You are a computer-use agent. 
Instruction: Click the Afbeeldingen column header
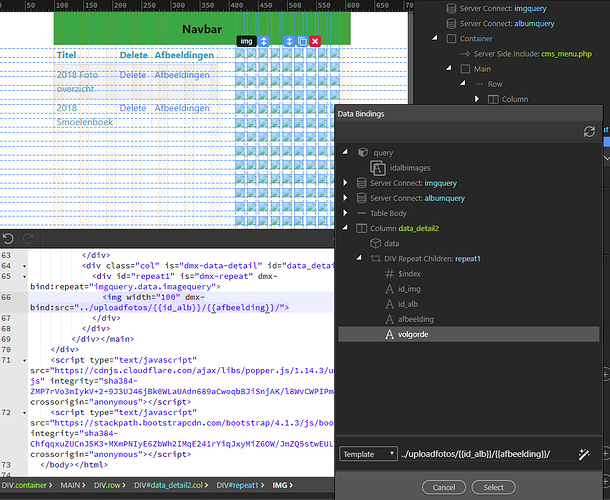[x=184, y=55]
